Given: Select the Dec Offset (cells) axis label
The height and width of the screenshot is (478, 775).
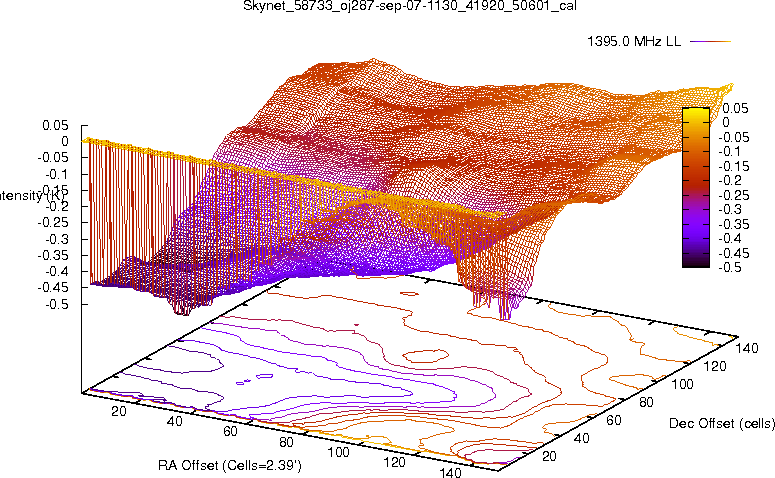Looking at the screenshot, I should tap(722, 423).
